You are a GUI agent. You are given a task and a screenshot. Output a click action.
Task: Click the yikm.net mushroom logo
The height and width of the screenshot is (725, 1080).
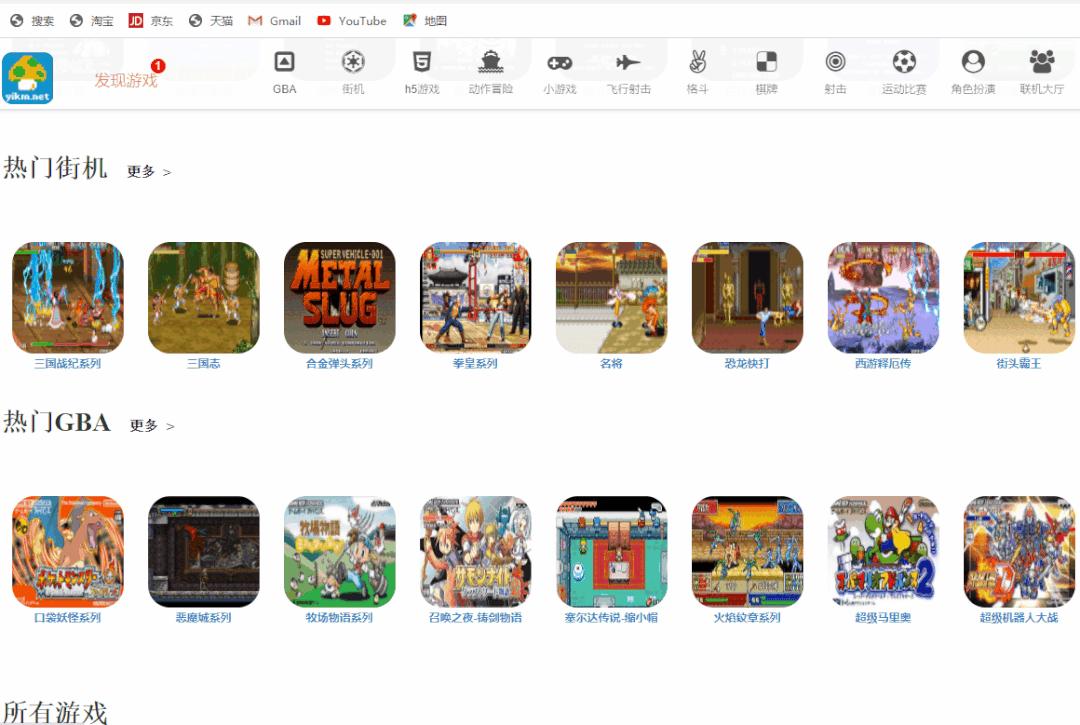(x=28, y=78)
